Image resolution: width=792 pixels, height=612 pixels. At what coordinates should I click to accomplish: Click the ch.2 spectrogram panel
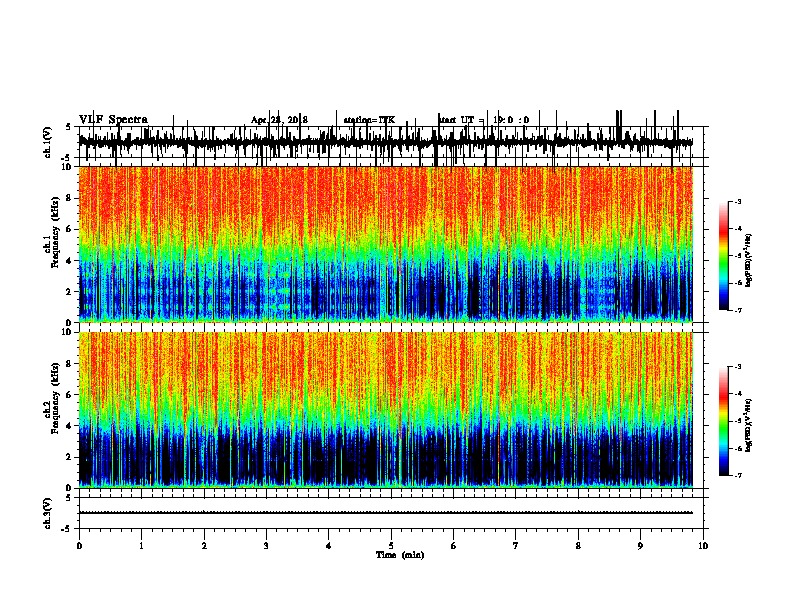pos(385,410)
